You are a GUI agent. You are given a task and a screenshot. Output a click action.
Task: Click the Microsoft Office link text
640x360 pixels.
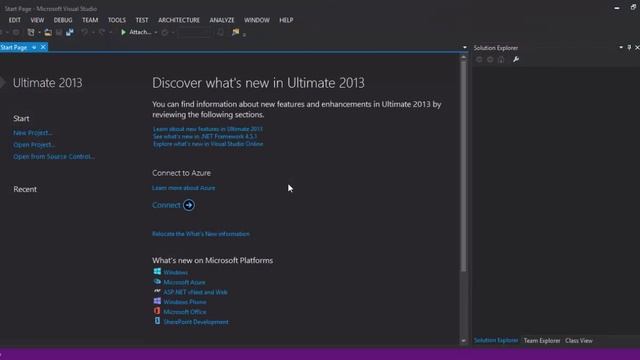185,312
